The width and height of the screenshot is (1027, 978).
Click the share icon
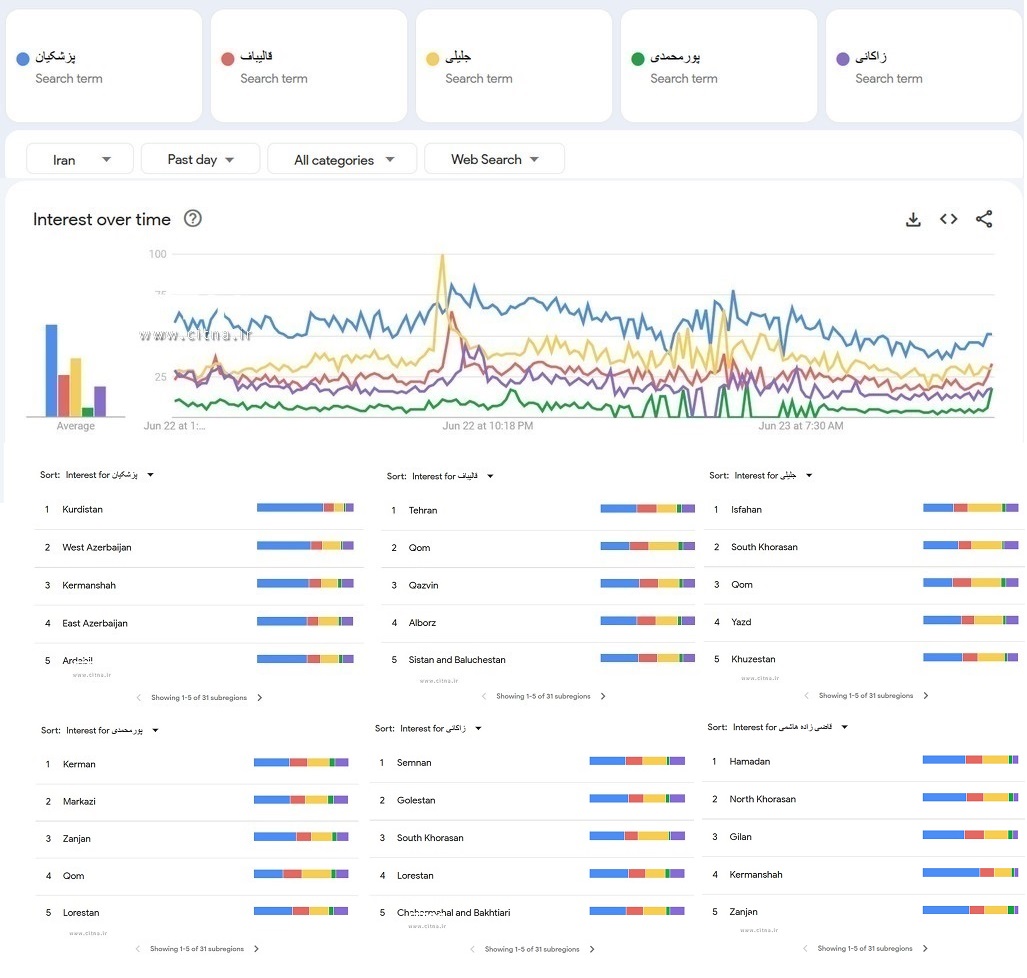984,220
